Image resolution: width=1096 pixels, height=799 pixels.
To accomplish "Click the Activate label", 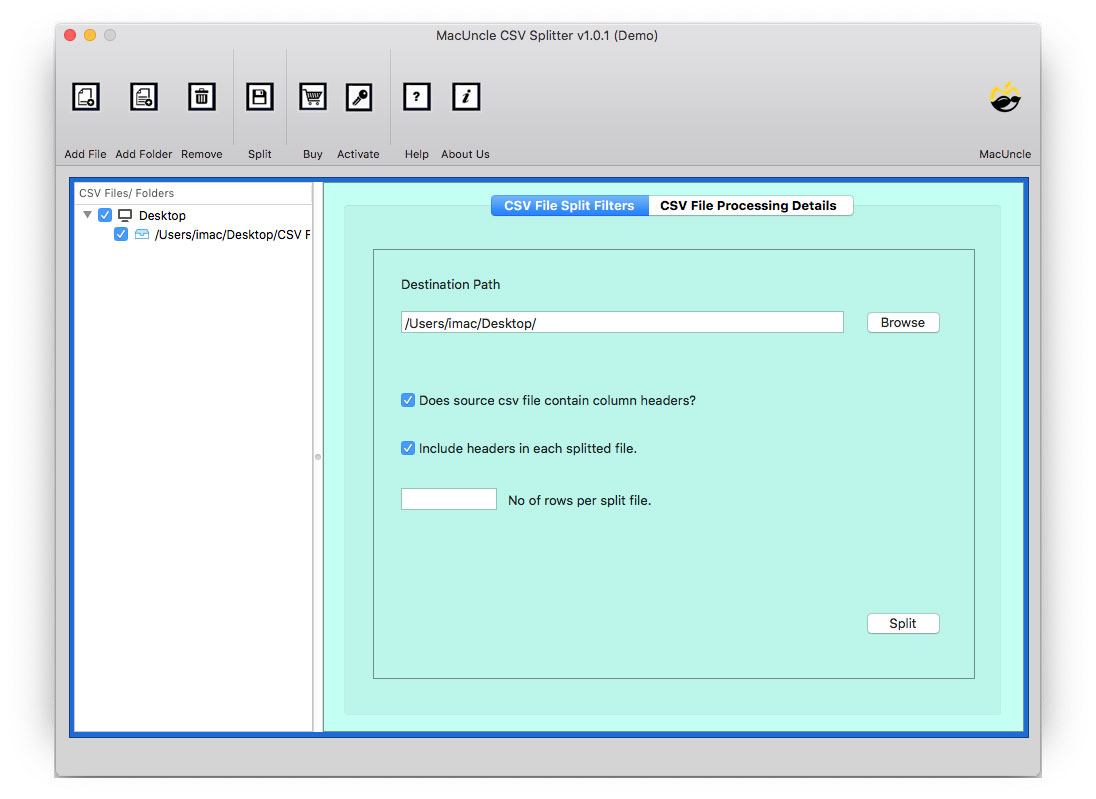I will point(358,154).
